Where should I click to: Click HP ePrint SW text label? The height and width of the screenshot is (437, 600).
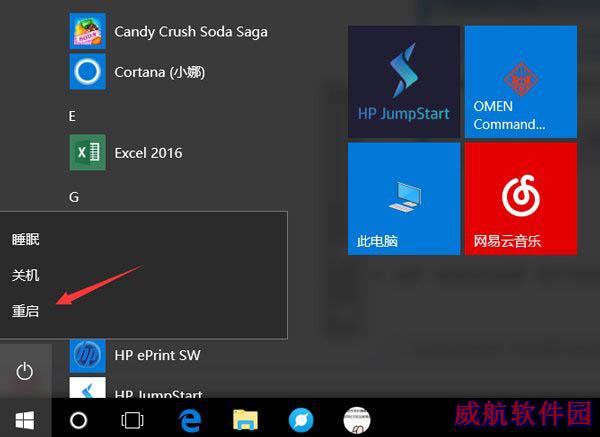(157, 355)
